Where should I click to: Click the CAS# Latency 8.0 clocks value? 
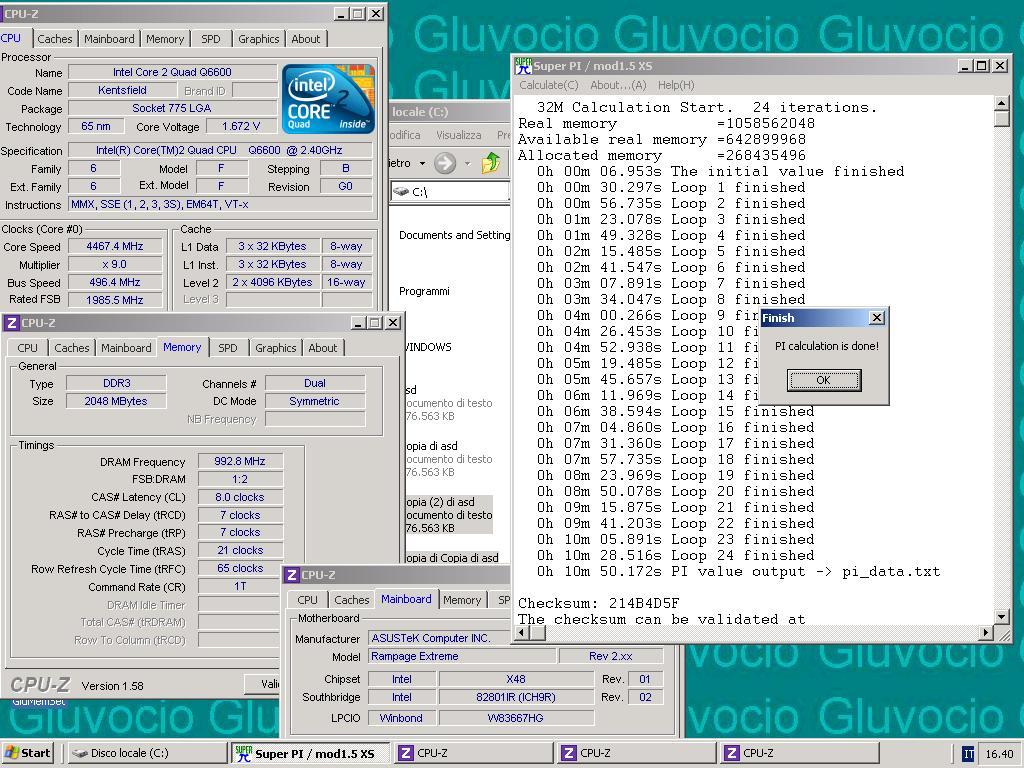click(240, 497)
